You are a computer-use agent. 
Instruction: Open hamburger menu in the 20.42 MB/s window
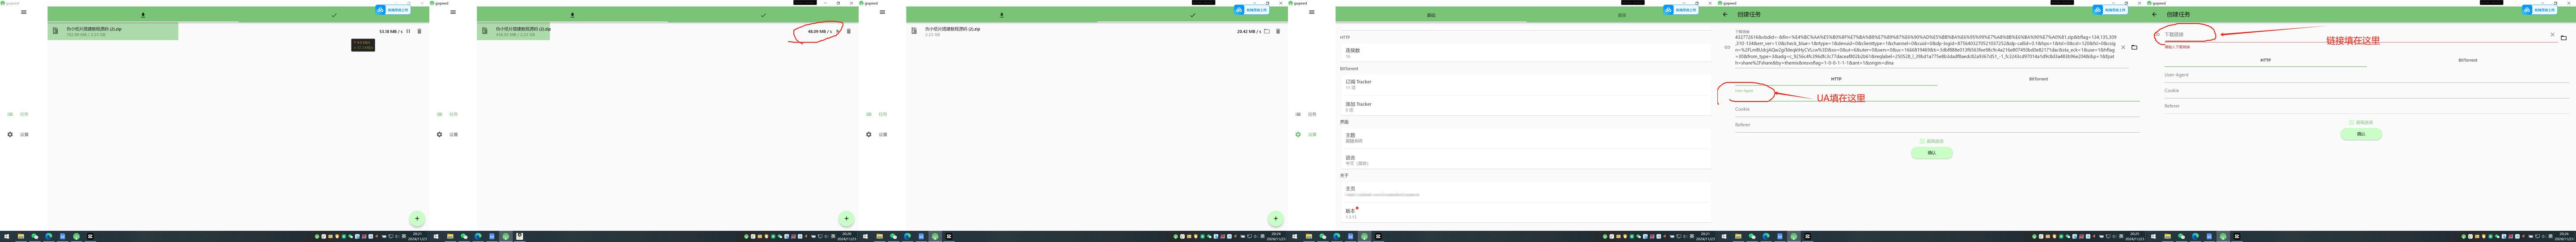[x=882, y=12]
